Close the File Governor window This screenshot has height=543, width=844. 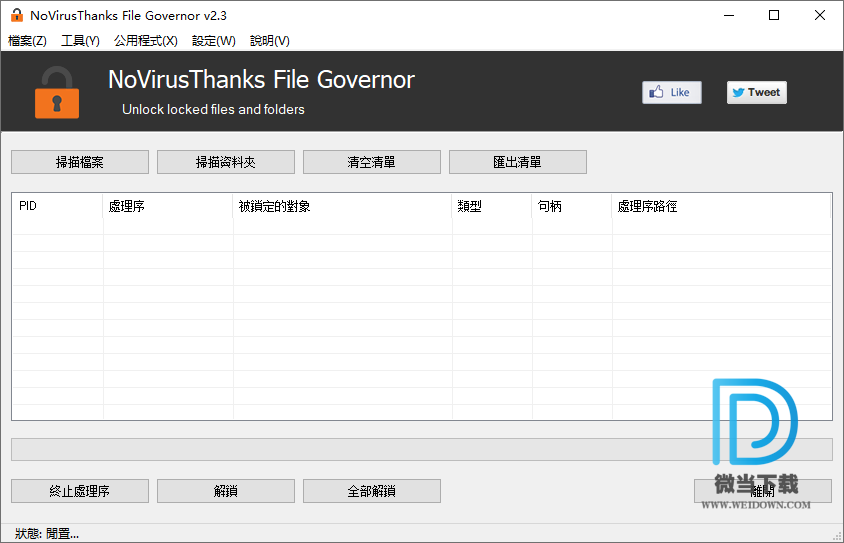pyautogui.click(x=820, y=15)
